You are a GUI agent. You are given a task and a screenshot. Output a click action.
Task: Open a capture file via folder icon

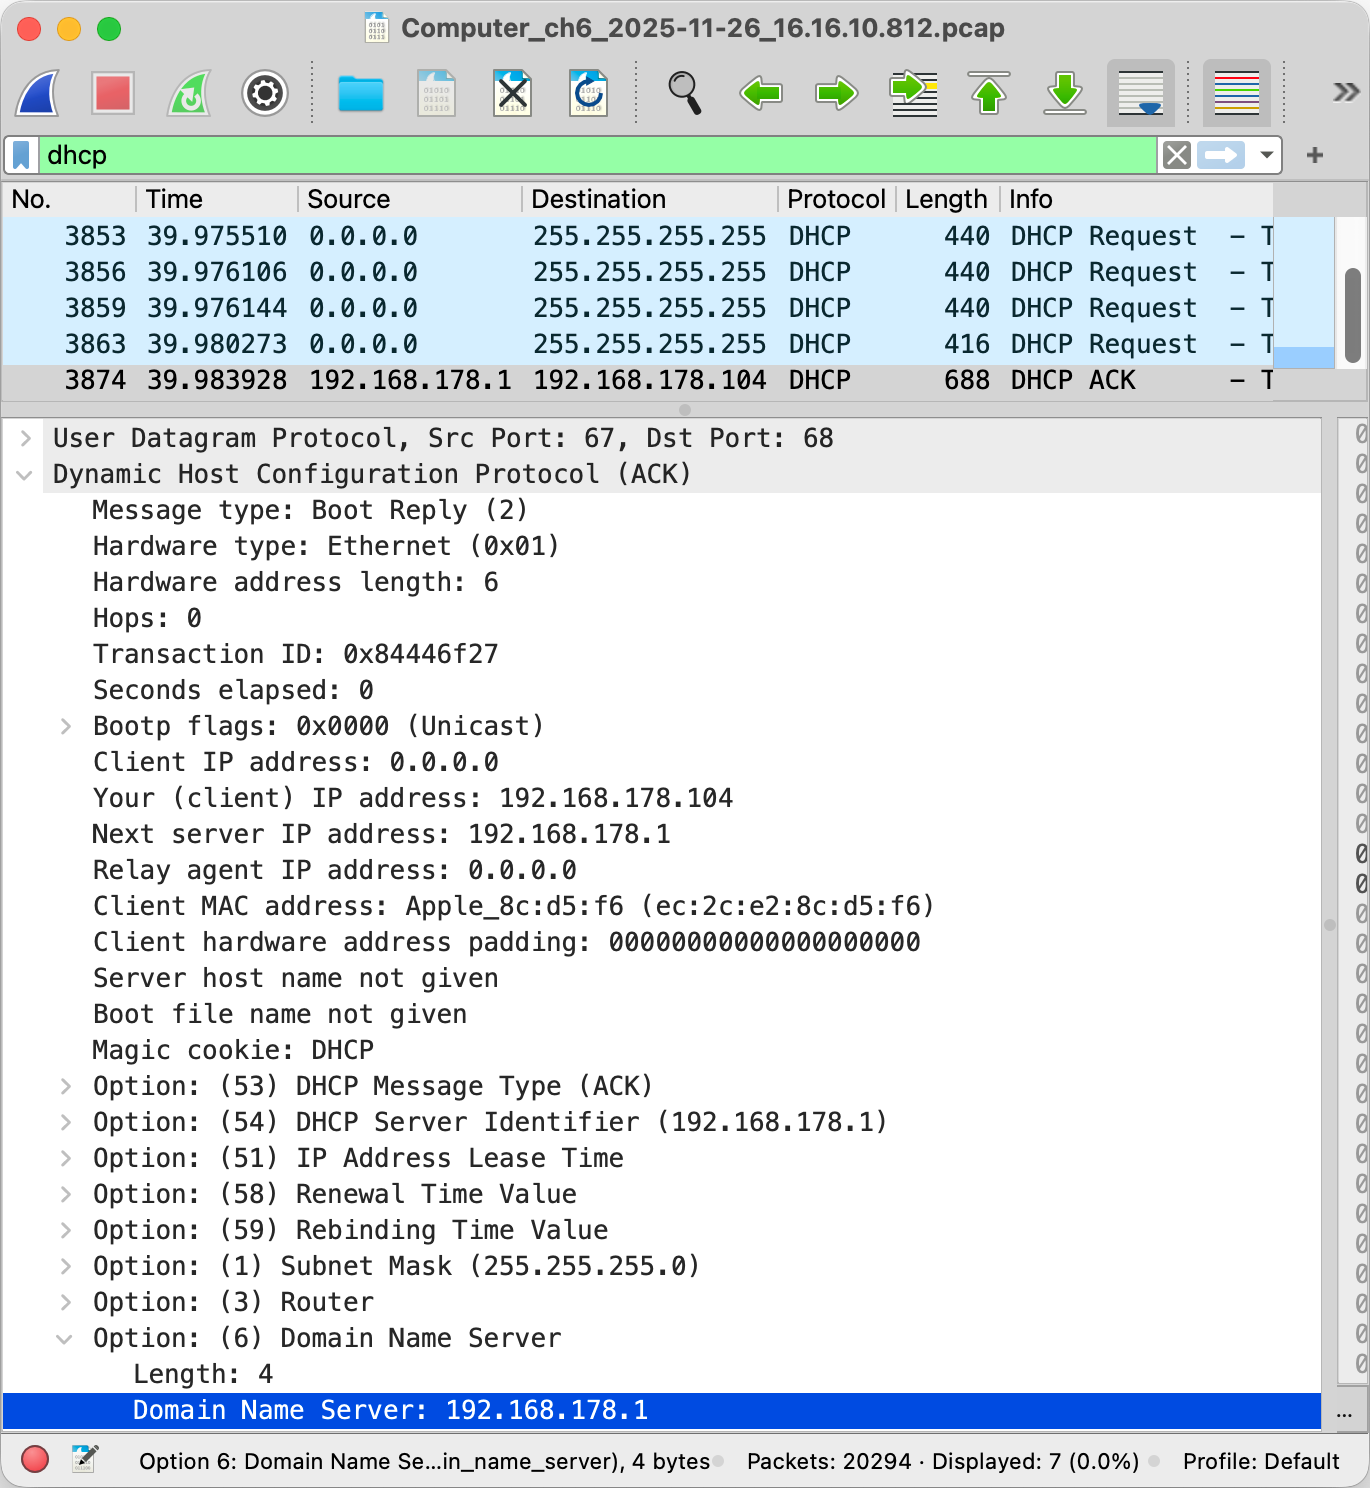click(360, 94)
